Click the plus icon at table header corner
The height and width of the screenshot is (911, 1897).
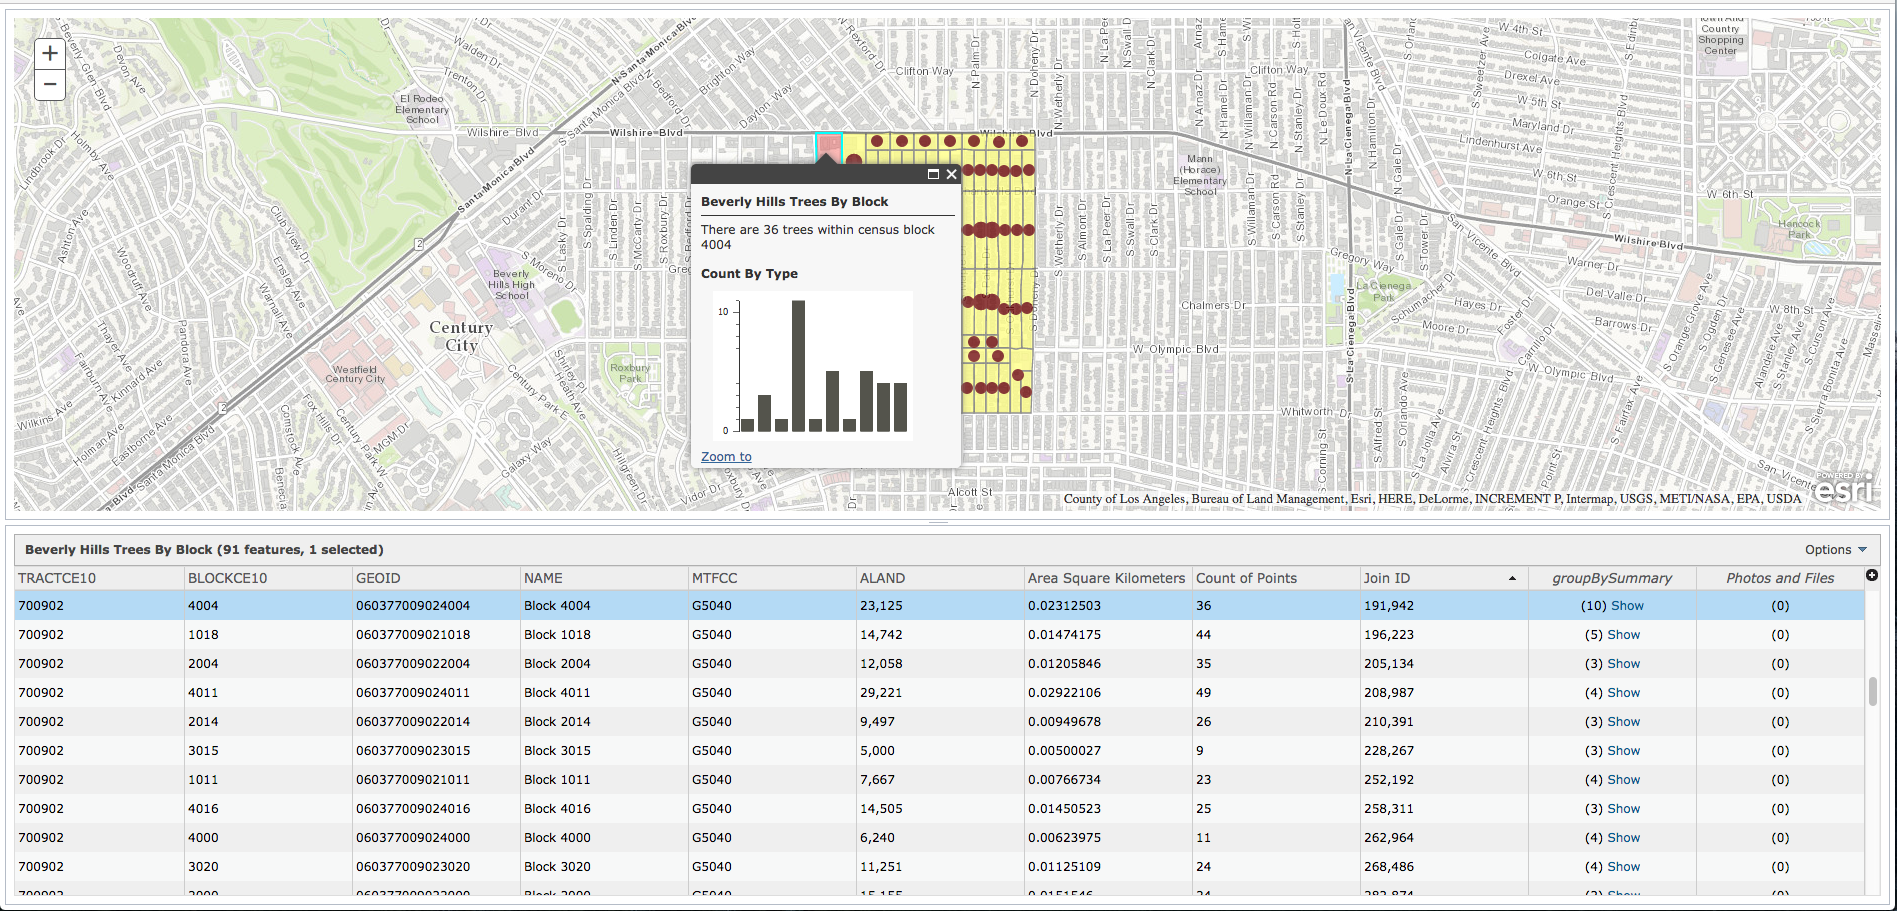[1872, 575]
